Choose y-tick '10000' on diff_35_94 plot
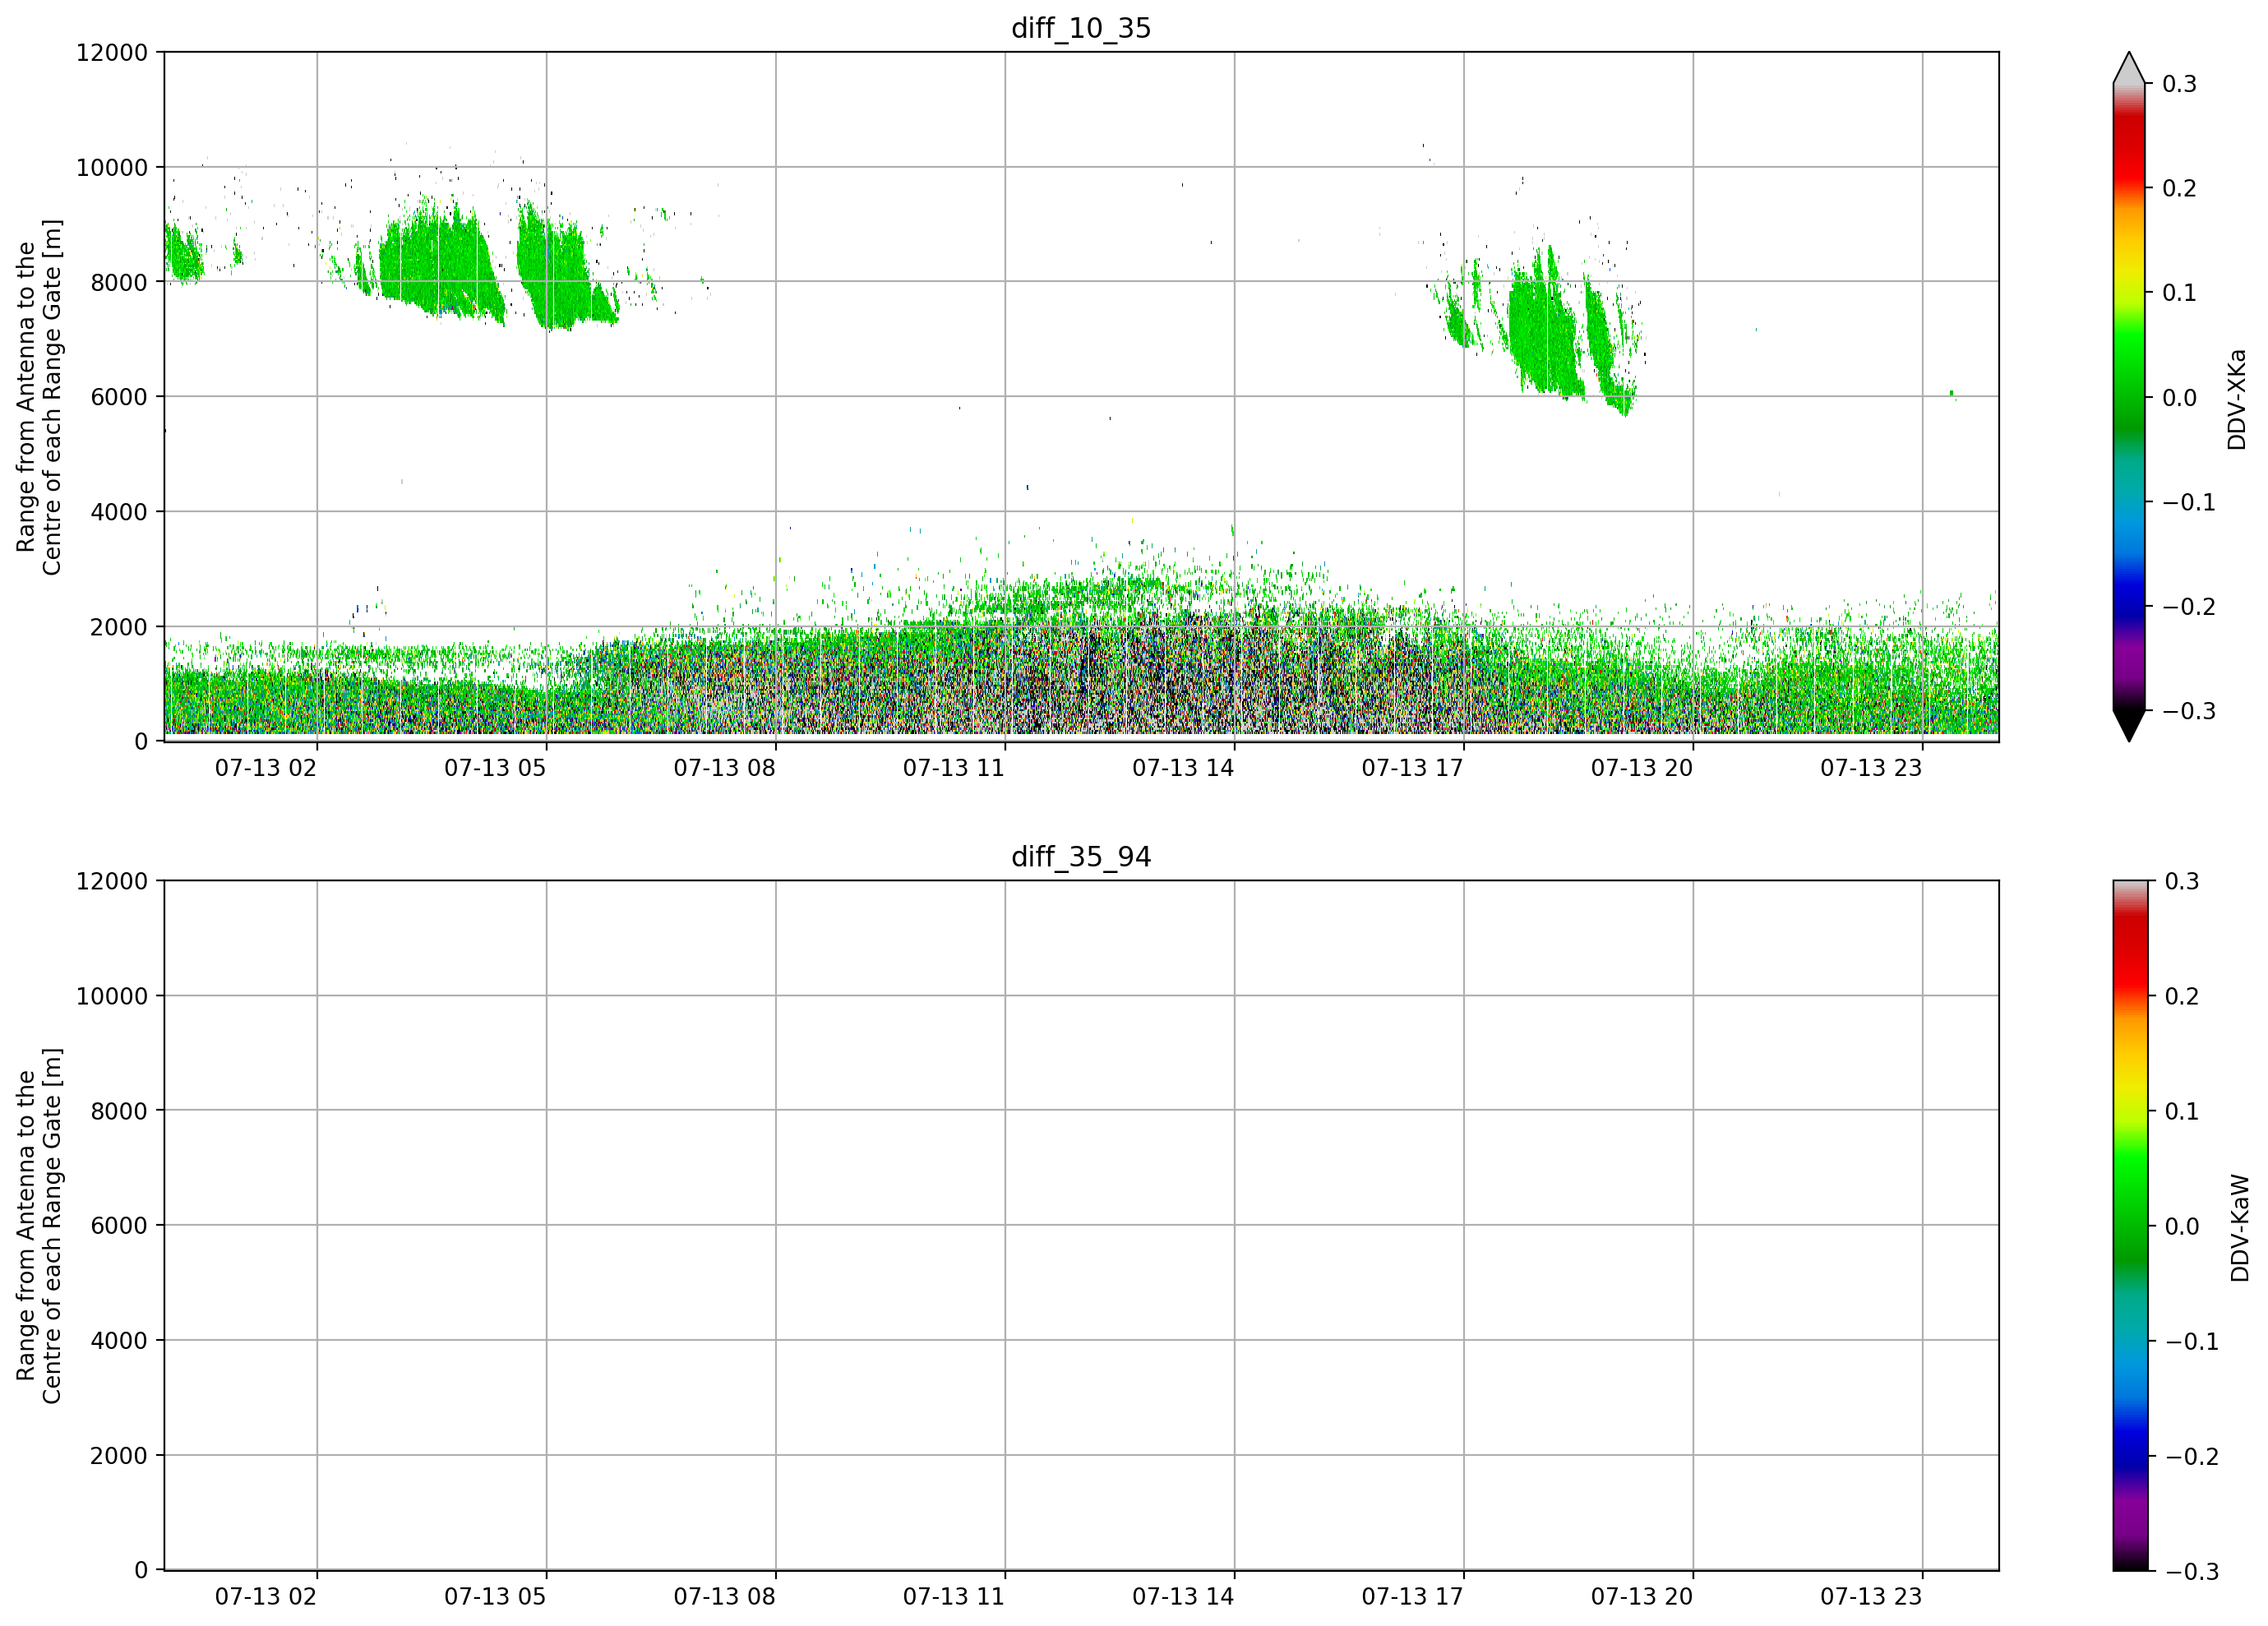The width and height of the screenshot is (2268, 1626). 112,997
